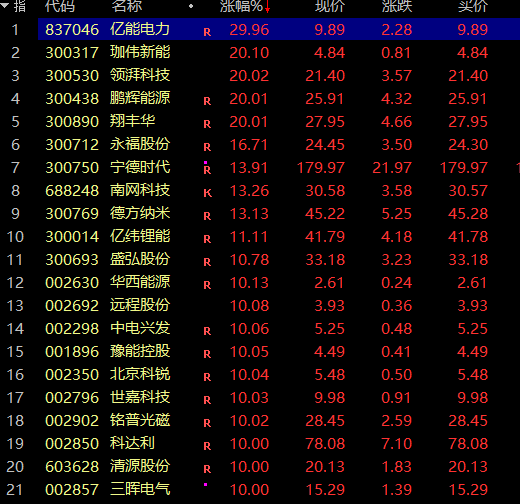Select stock name 鹏辉能源
The height and width of the screenshot is (504, 520).
pos(140,98)
